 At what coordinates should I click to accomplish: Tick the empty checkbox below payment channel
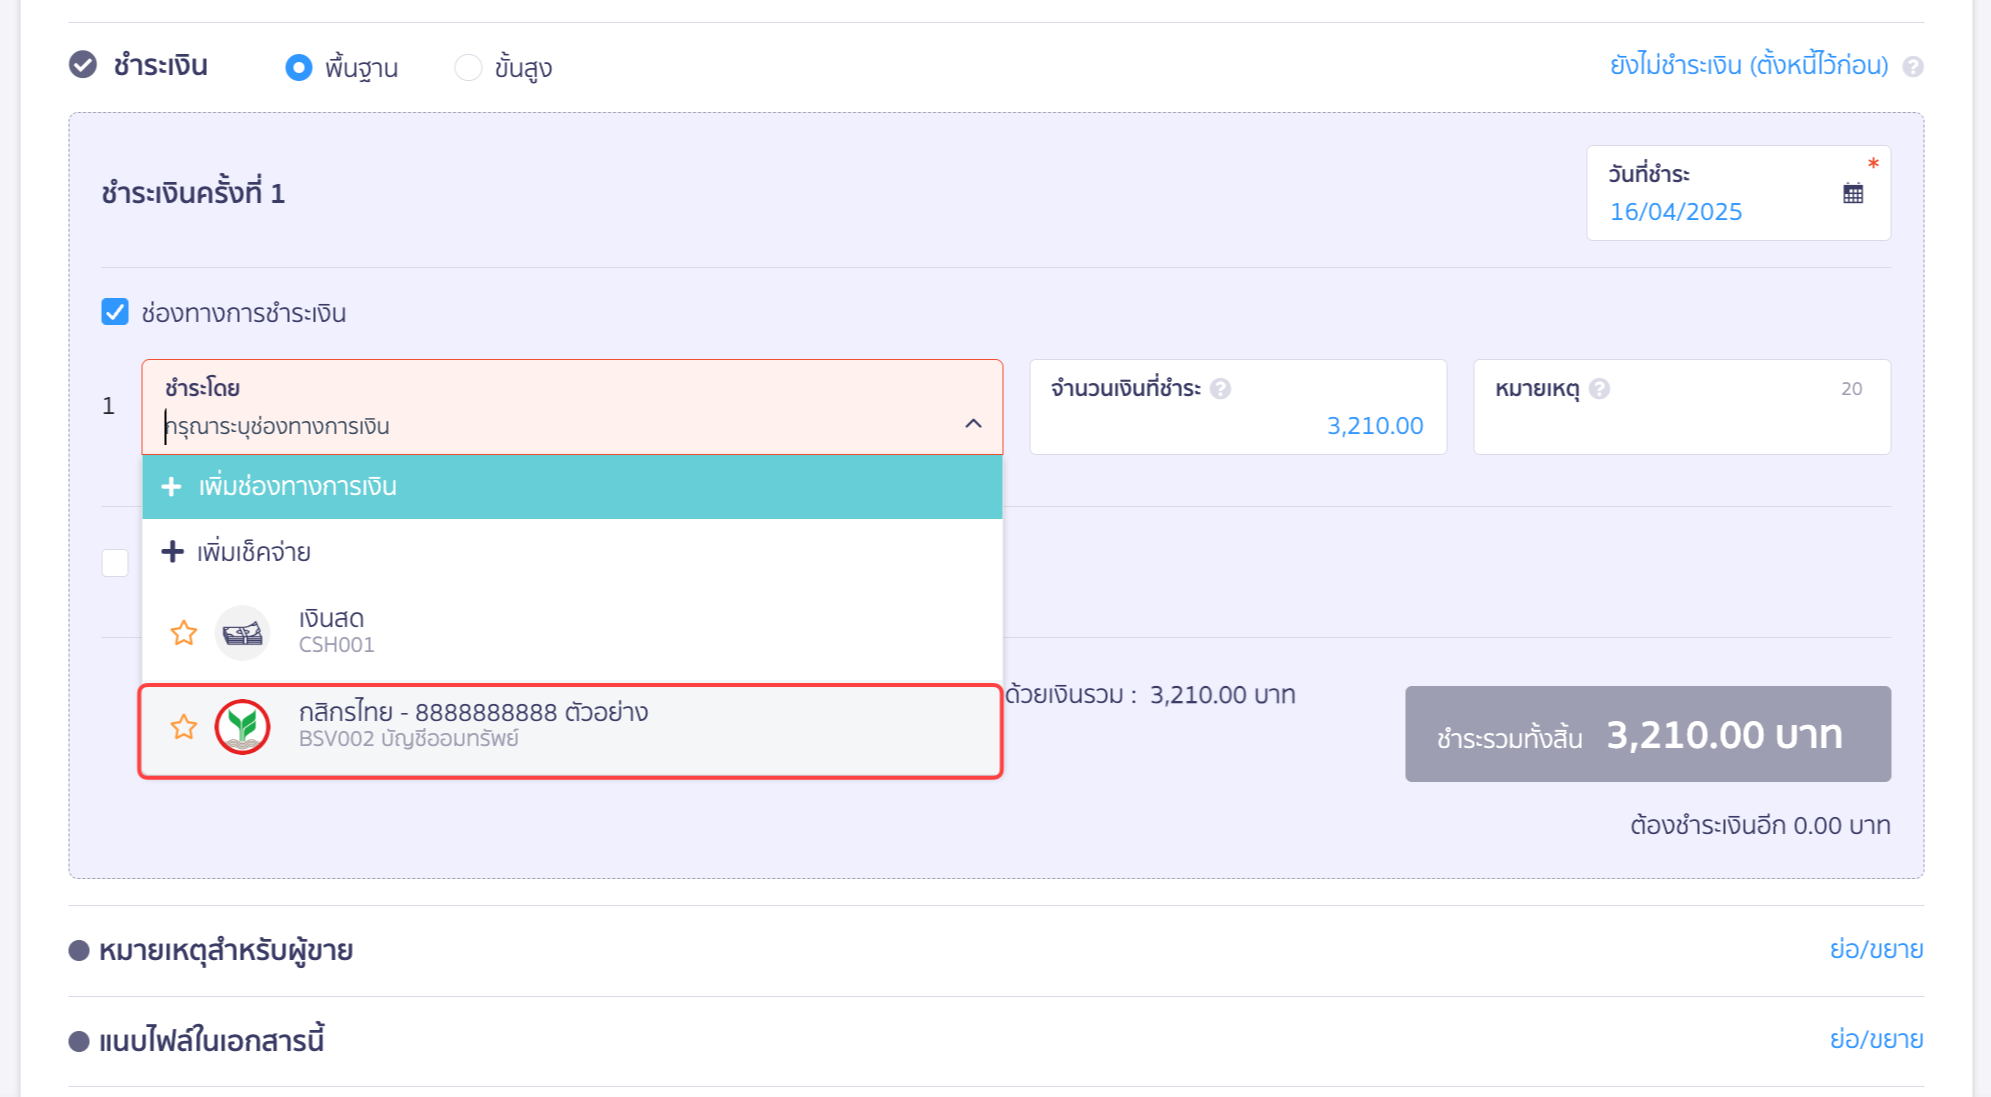(x=115, y=563)
